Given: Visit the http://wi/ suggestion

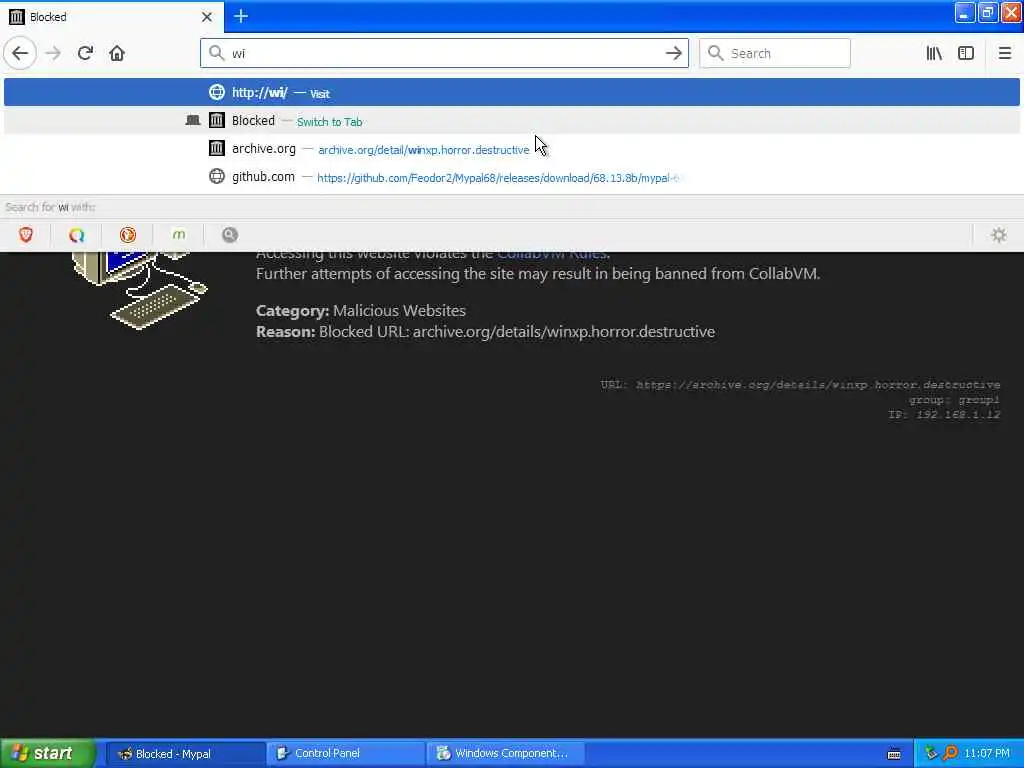Looking at the screenshot, I should 511,92.
